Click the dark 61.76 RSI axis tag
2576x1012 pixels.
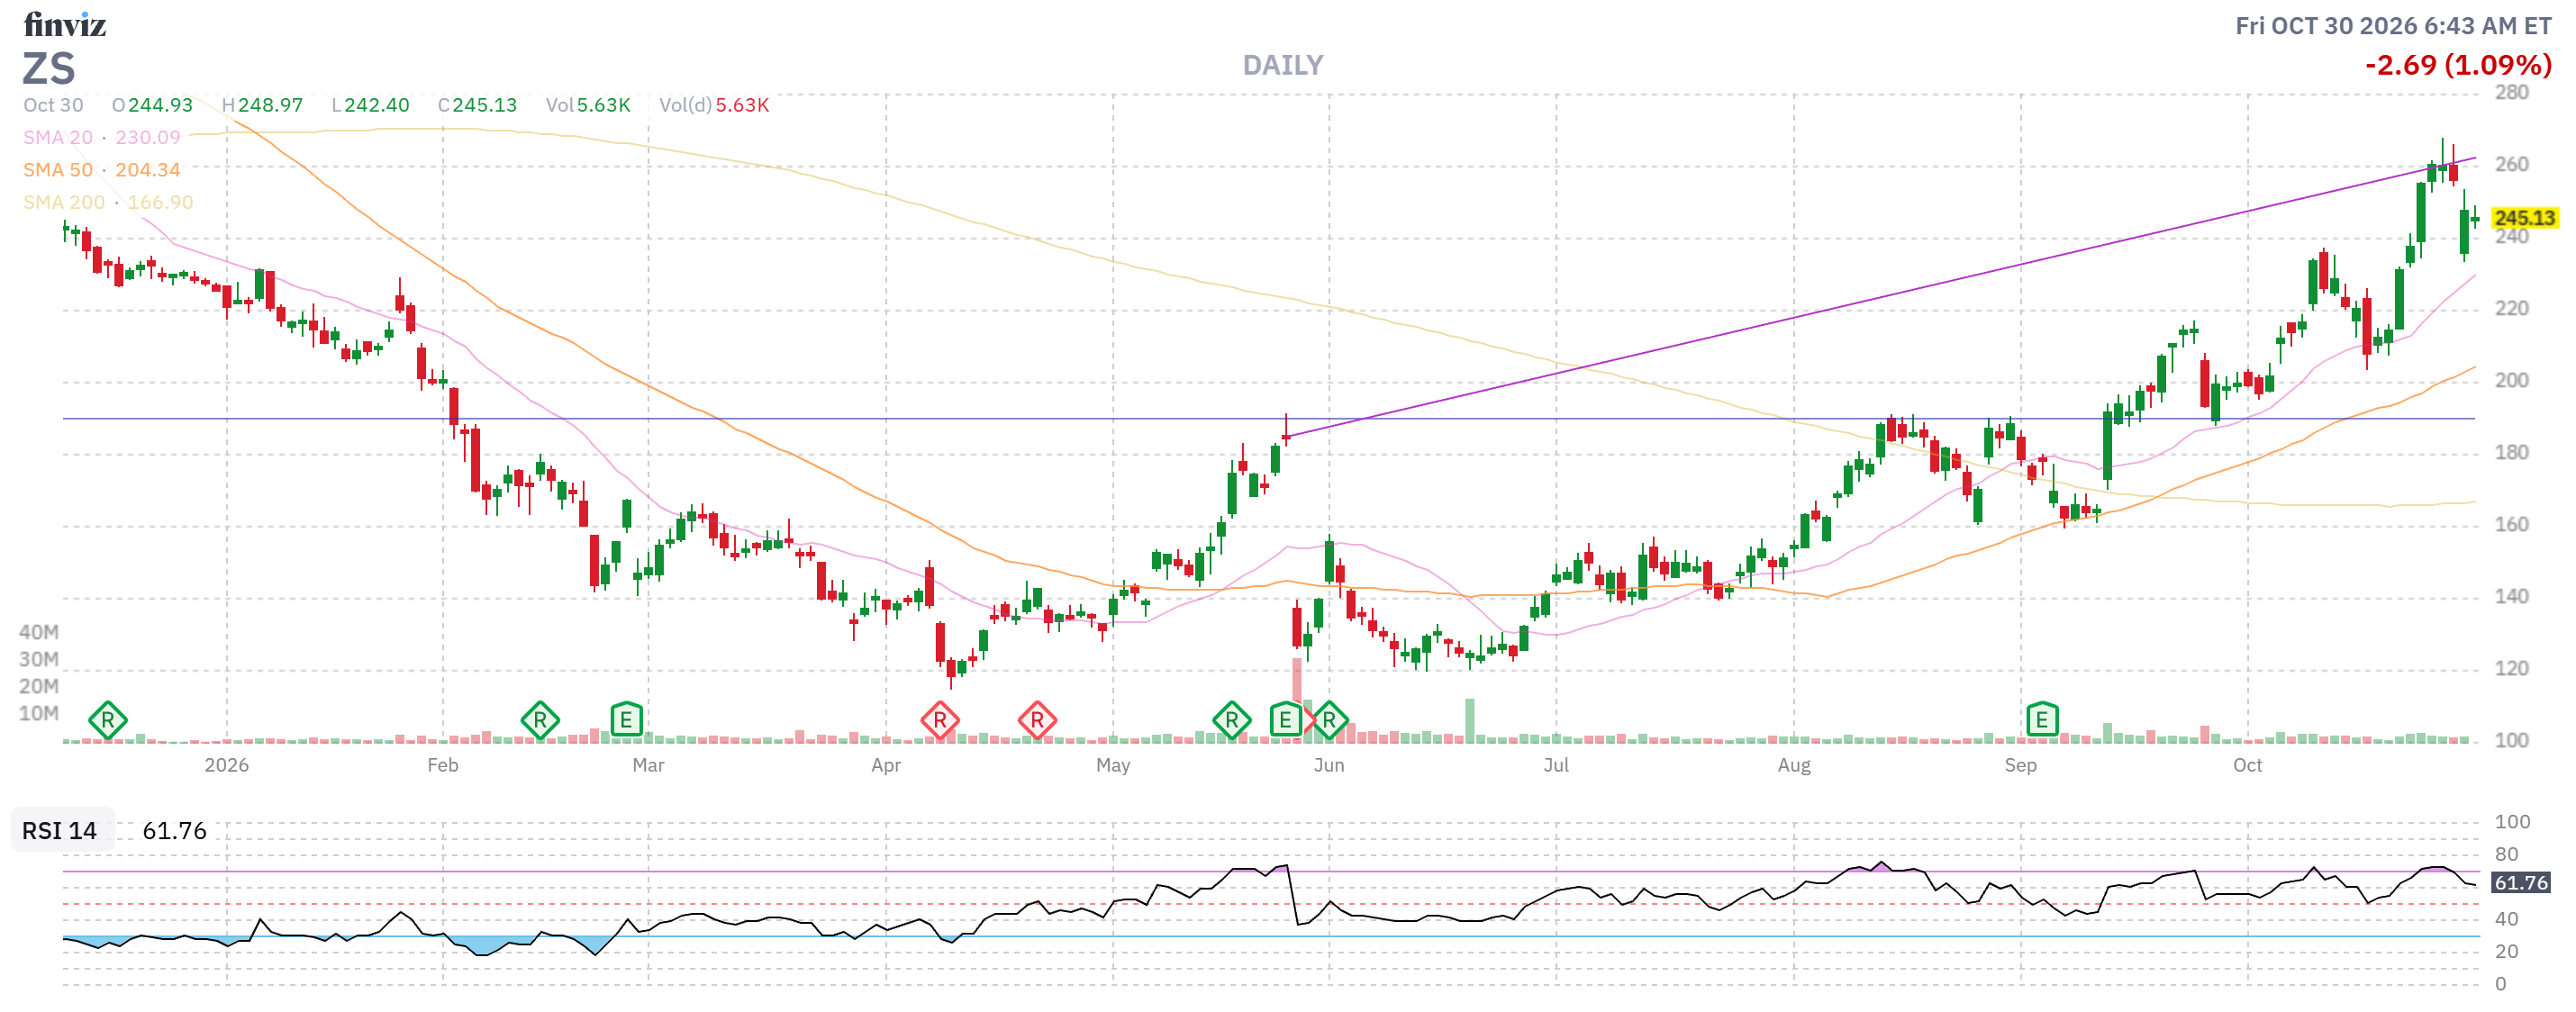point(2520,883)
